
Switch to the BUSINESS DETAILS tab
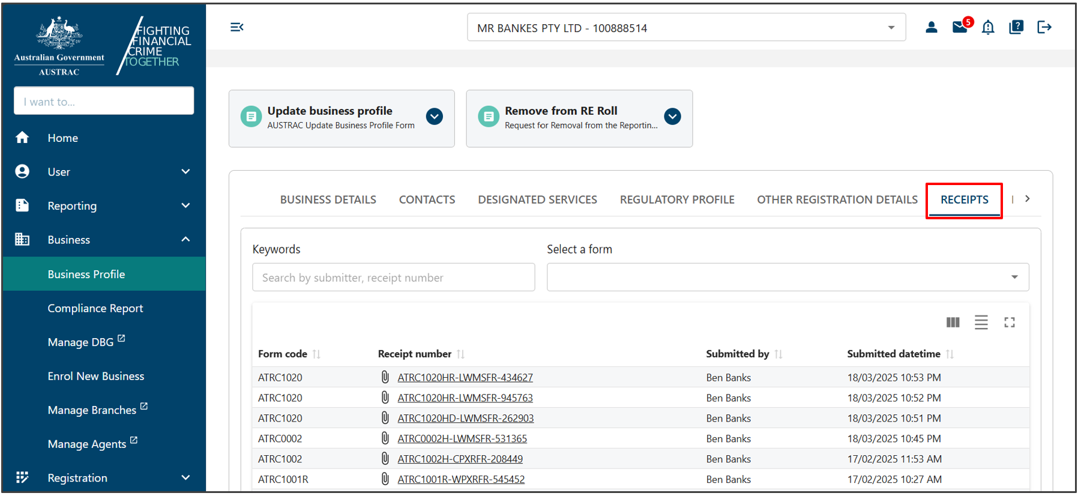pyautogui.click(x=328, y=200)
